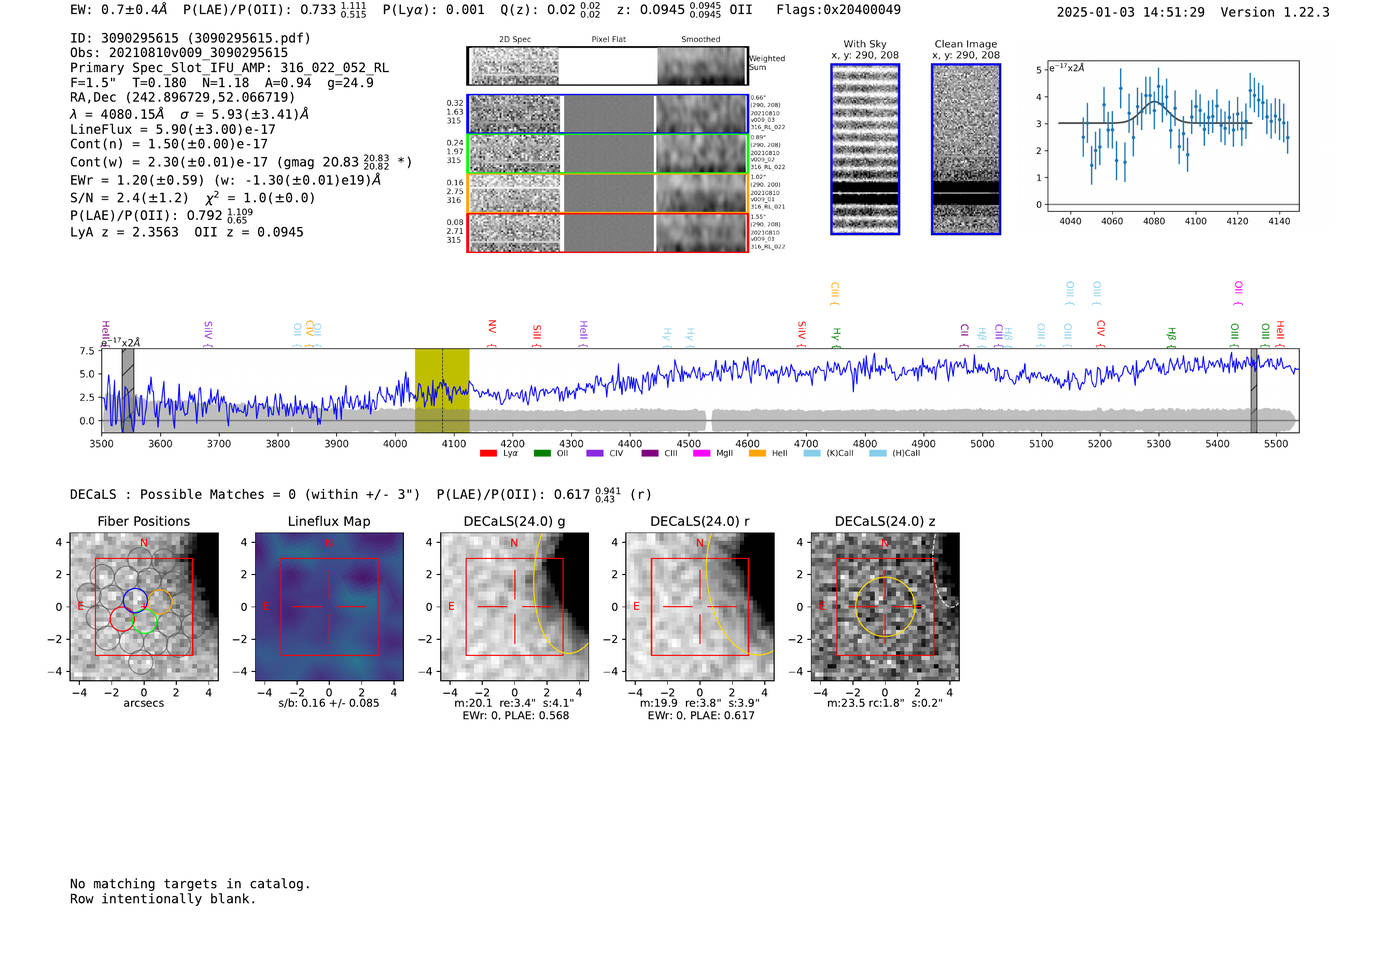This screenshot has height=953, width=1400.
Task: Click the blue fiber circle in Fiber Positions
Action: pyautogui.click(x=135, y=600)
